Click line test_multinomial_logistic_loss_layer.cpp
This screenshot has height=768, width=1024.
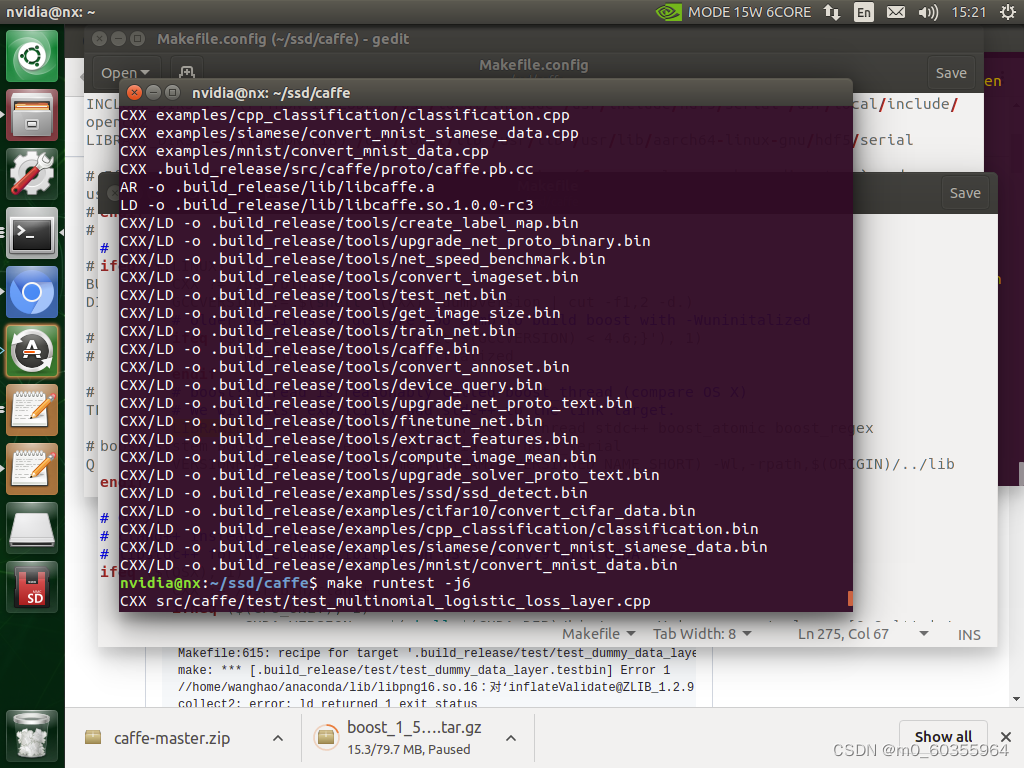[x=385, y=601]
